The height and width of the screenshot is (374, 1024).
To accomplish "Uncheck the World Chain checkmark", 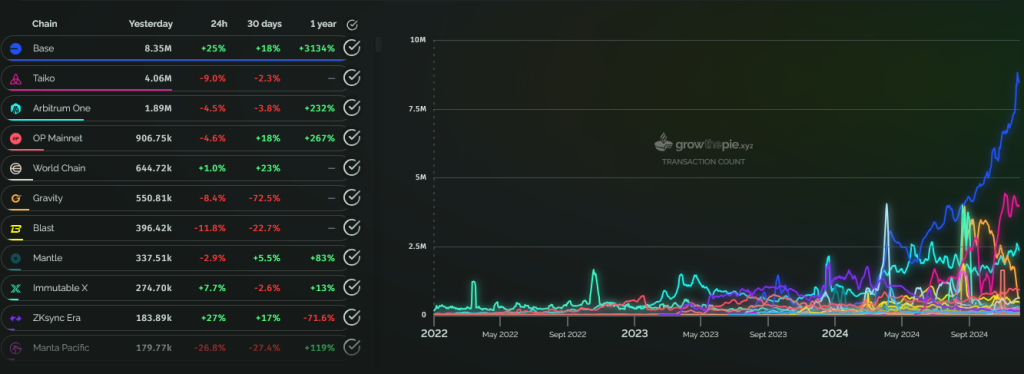I will [352, 168].
